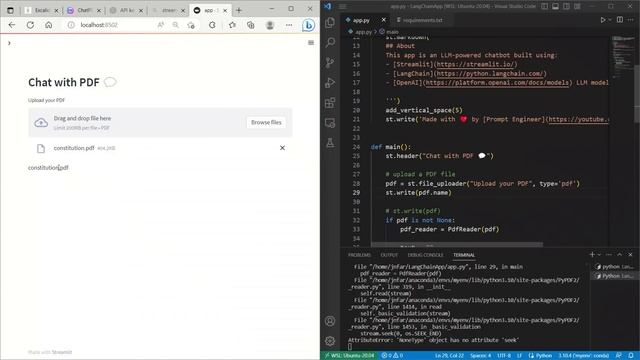
Task: Open Source Control view in VS Code
Action: click(x=330, y=62)
